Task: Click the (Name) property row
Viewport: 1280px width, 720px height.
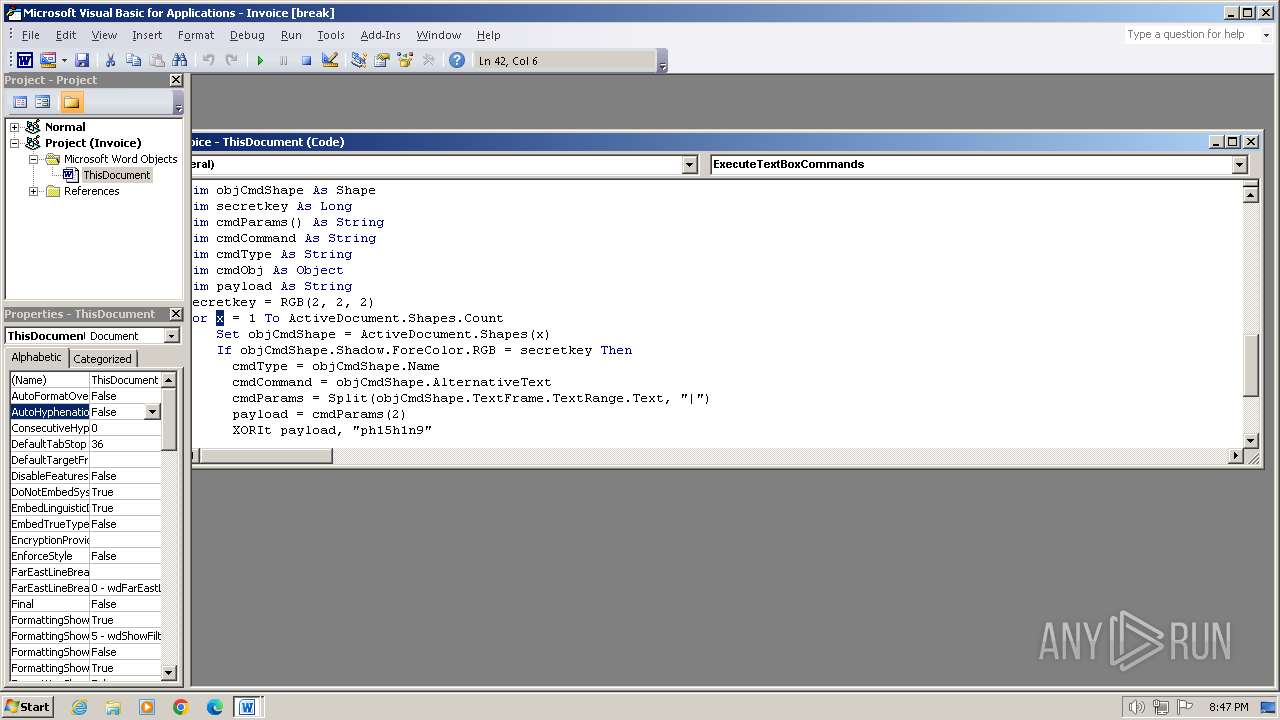Action: coord(85,380)
